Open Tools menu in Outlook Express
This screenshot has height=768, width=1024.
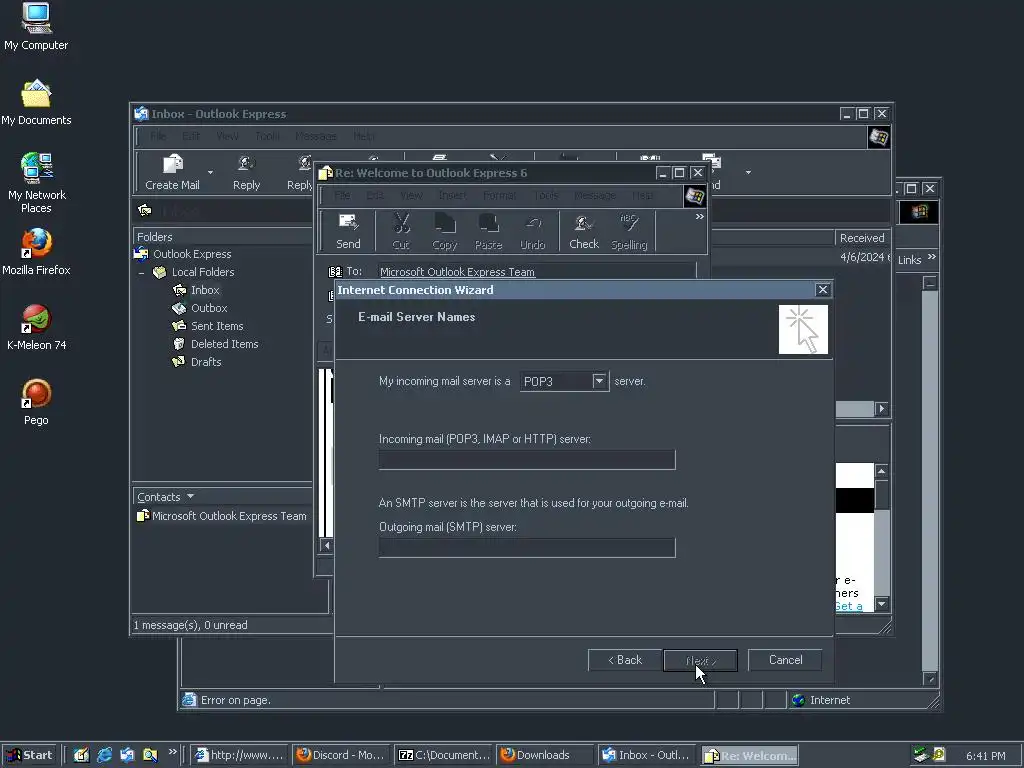267,136
